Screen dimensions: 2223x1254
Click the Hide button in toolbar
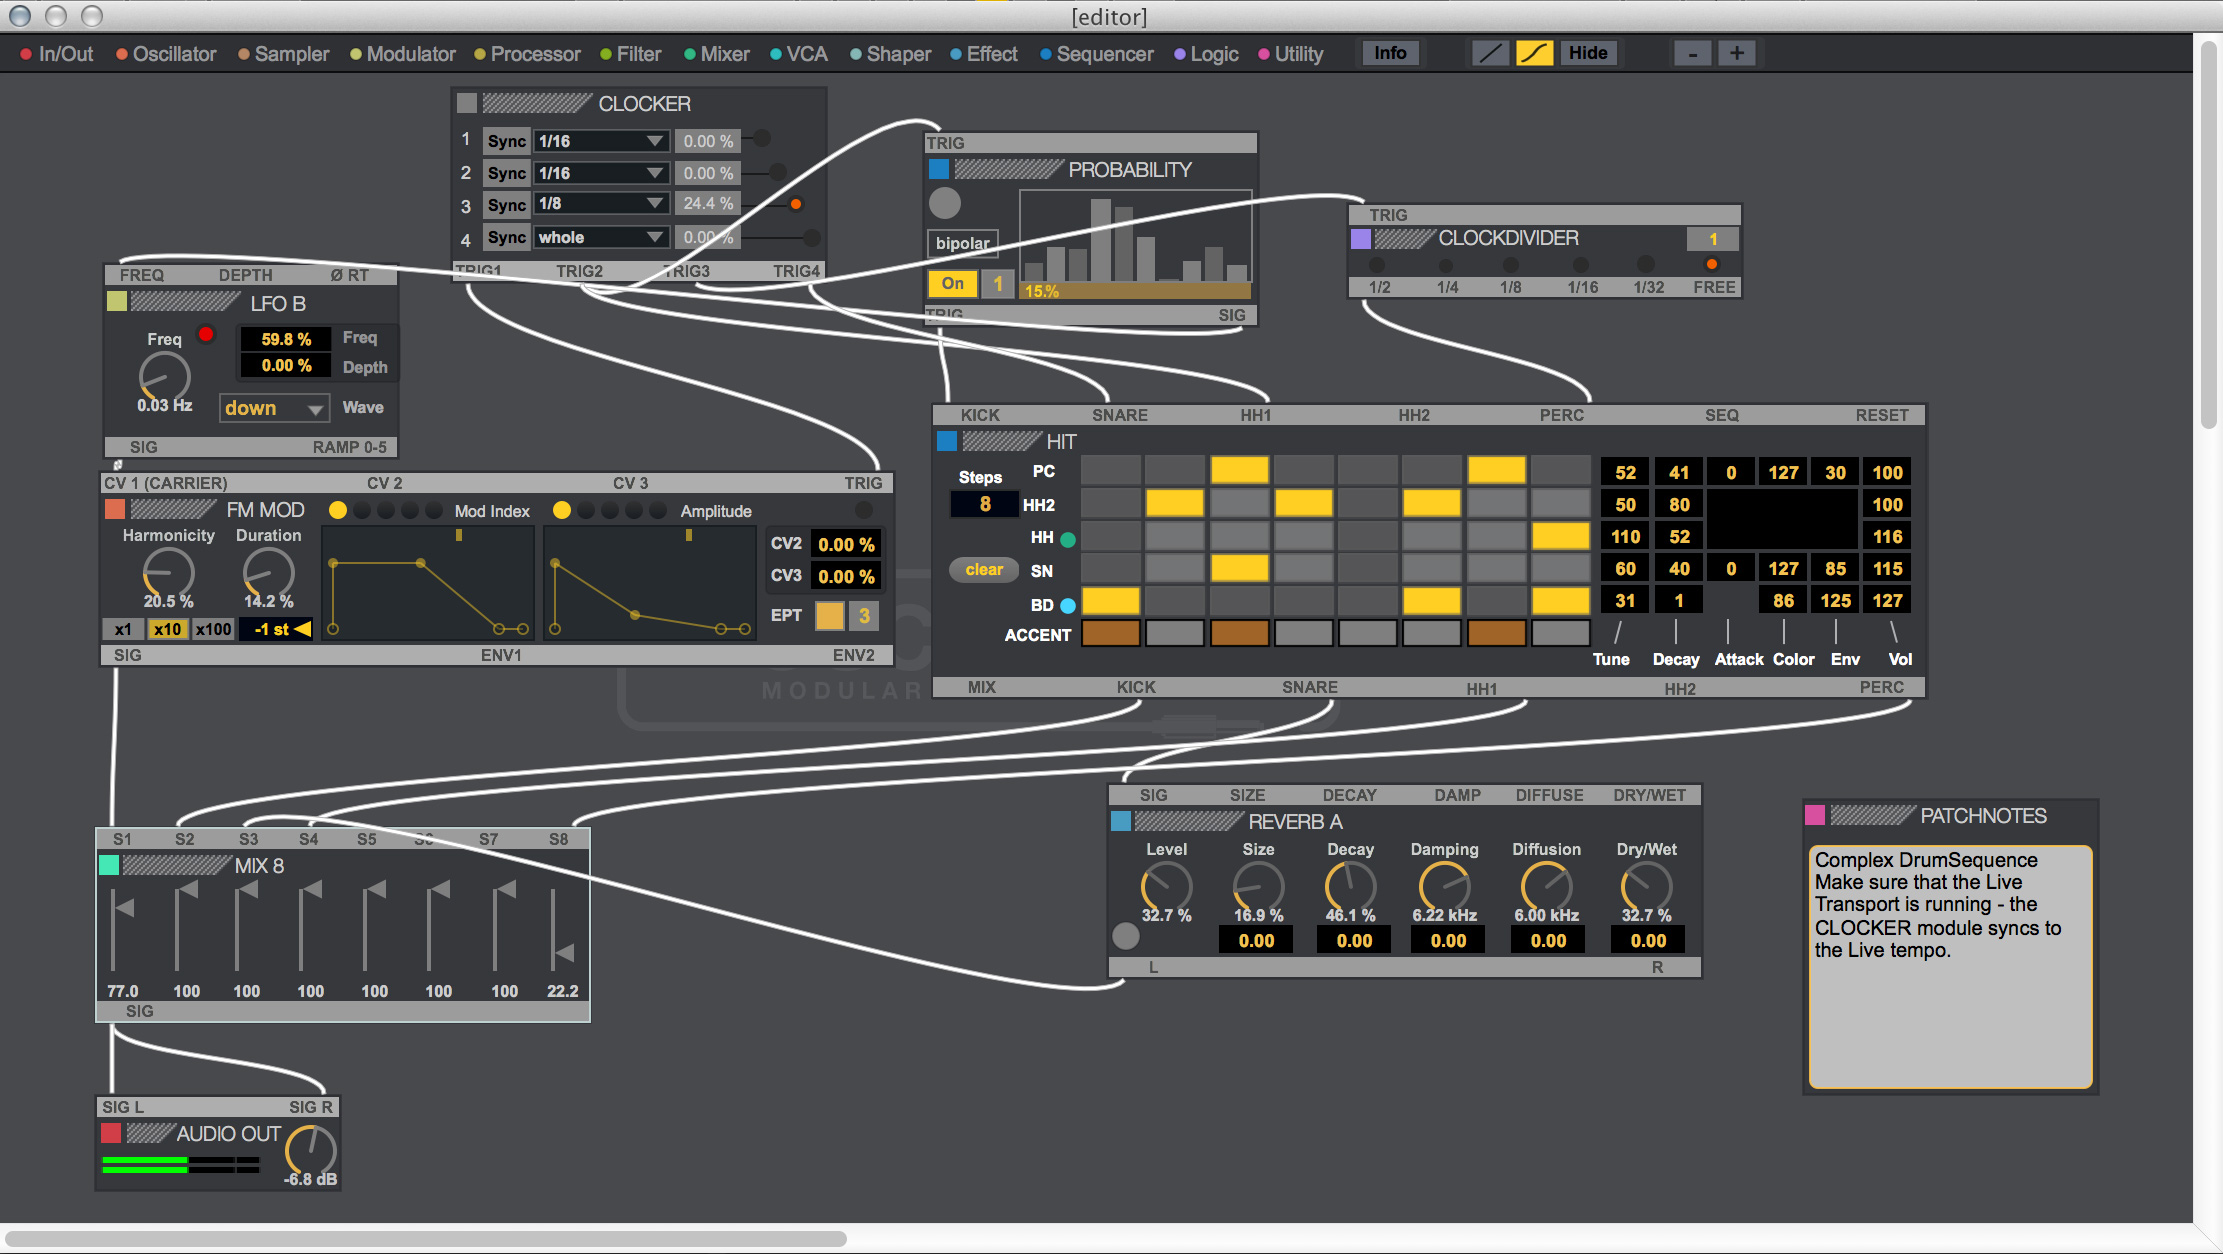(x=1587, y=53)
